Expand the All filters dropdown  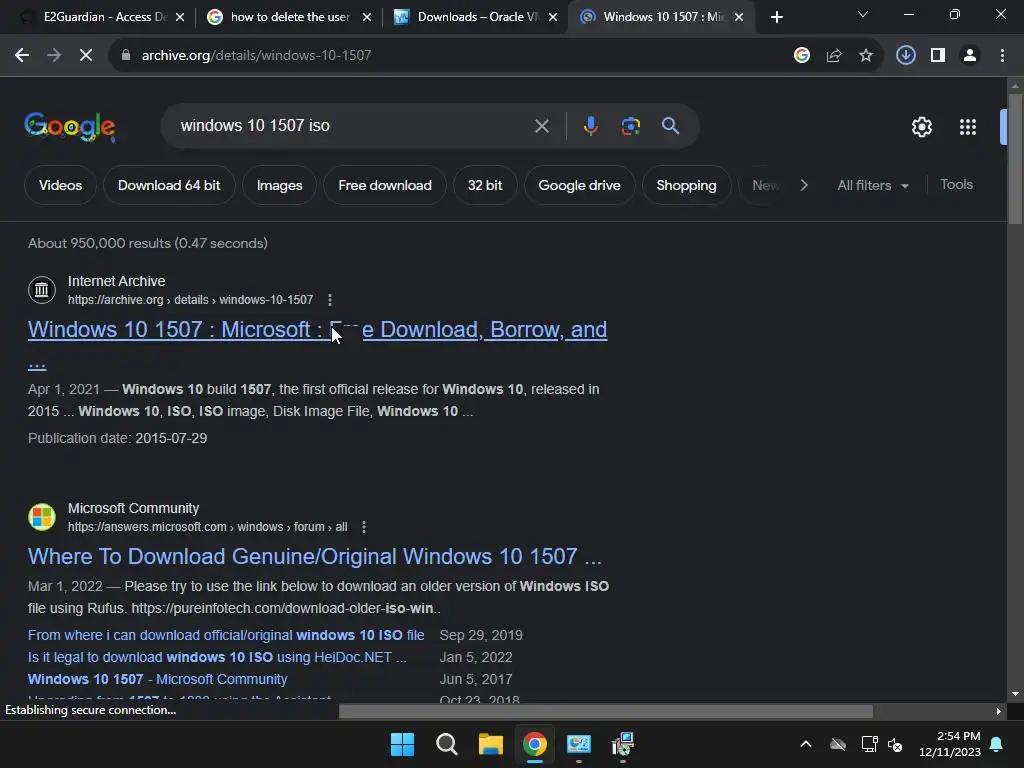tap(873, 185)
